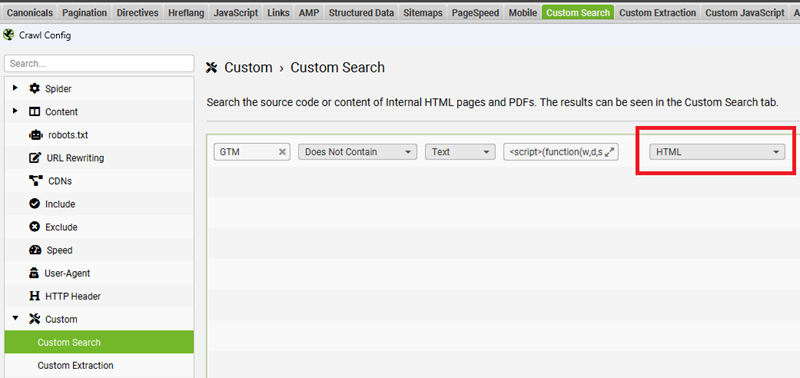The width and height of the screenshot is (800, 378).
Task: Switch to the Canonicals tab
Action: 29,13
